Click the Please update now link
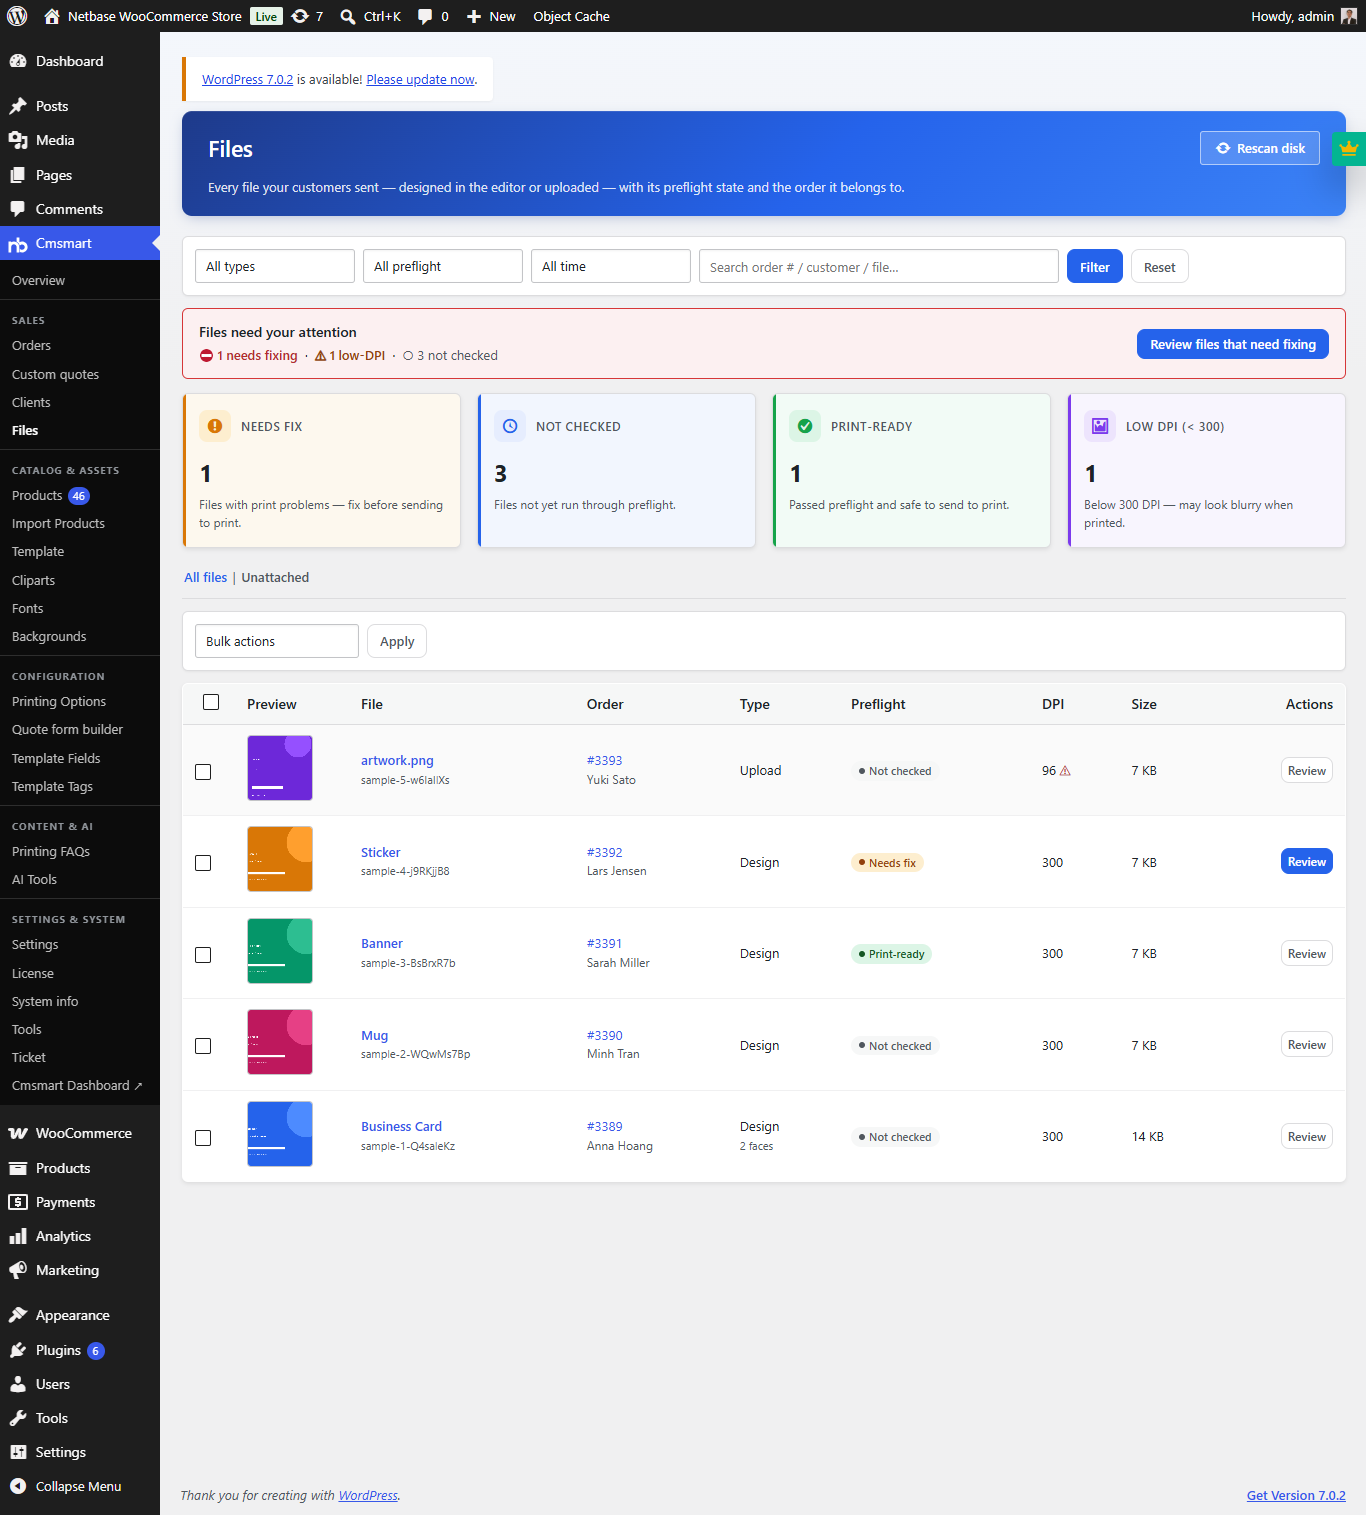This screenshot has height=1515, width=1366. click(x=420, y=79)
